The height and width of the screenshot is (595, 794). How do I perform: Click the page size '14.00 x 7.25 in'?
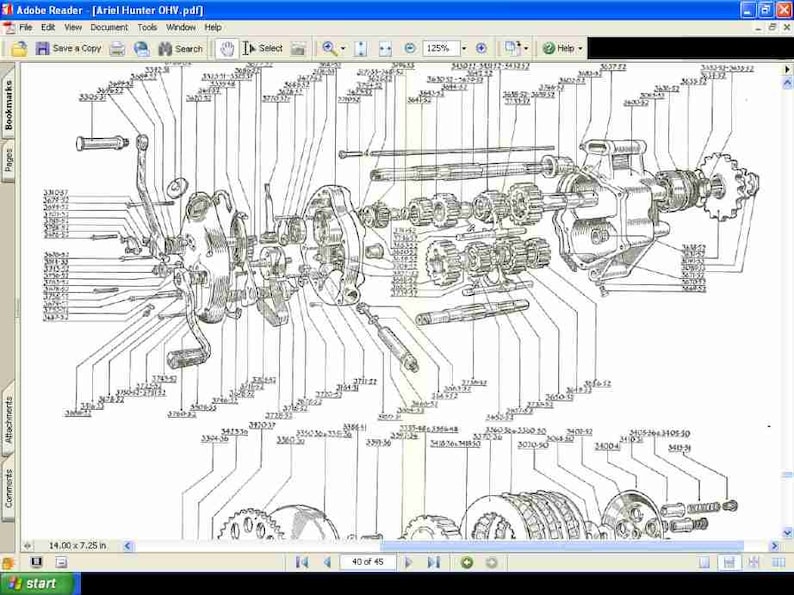coord(77,545)
